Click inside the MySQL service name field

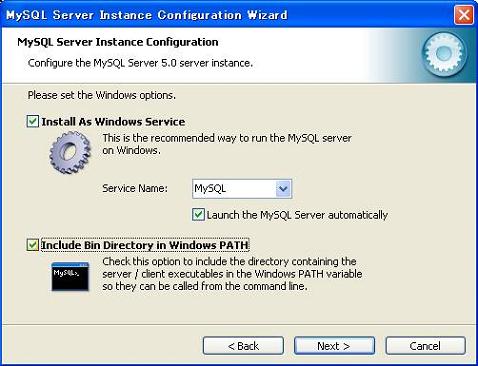(234, 189)
